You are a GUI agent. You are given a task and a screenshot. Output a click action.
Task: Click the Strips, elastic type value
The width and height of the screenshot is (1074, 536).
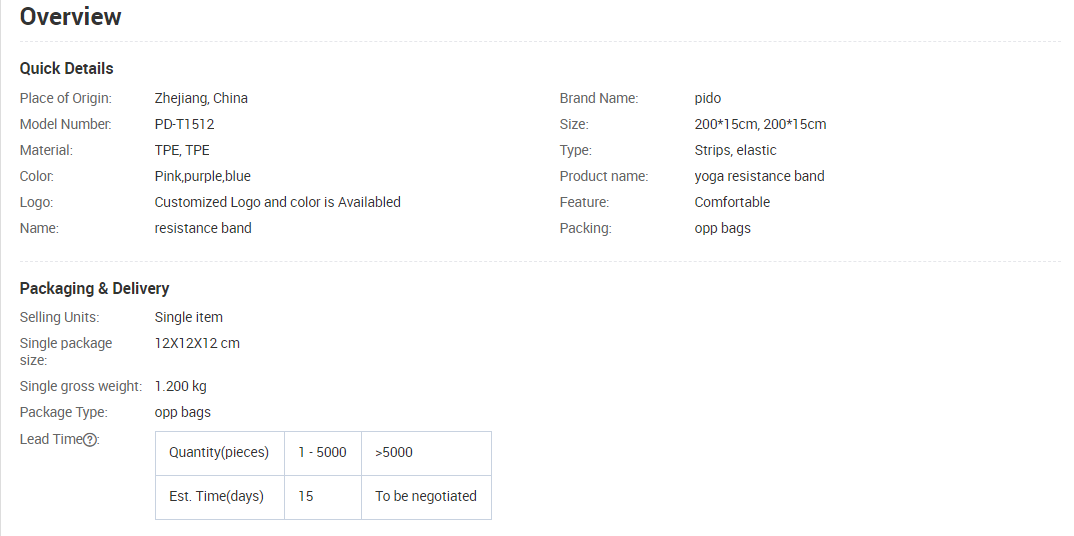735,151
